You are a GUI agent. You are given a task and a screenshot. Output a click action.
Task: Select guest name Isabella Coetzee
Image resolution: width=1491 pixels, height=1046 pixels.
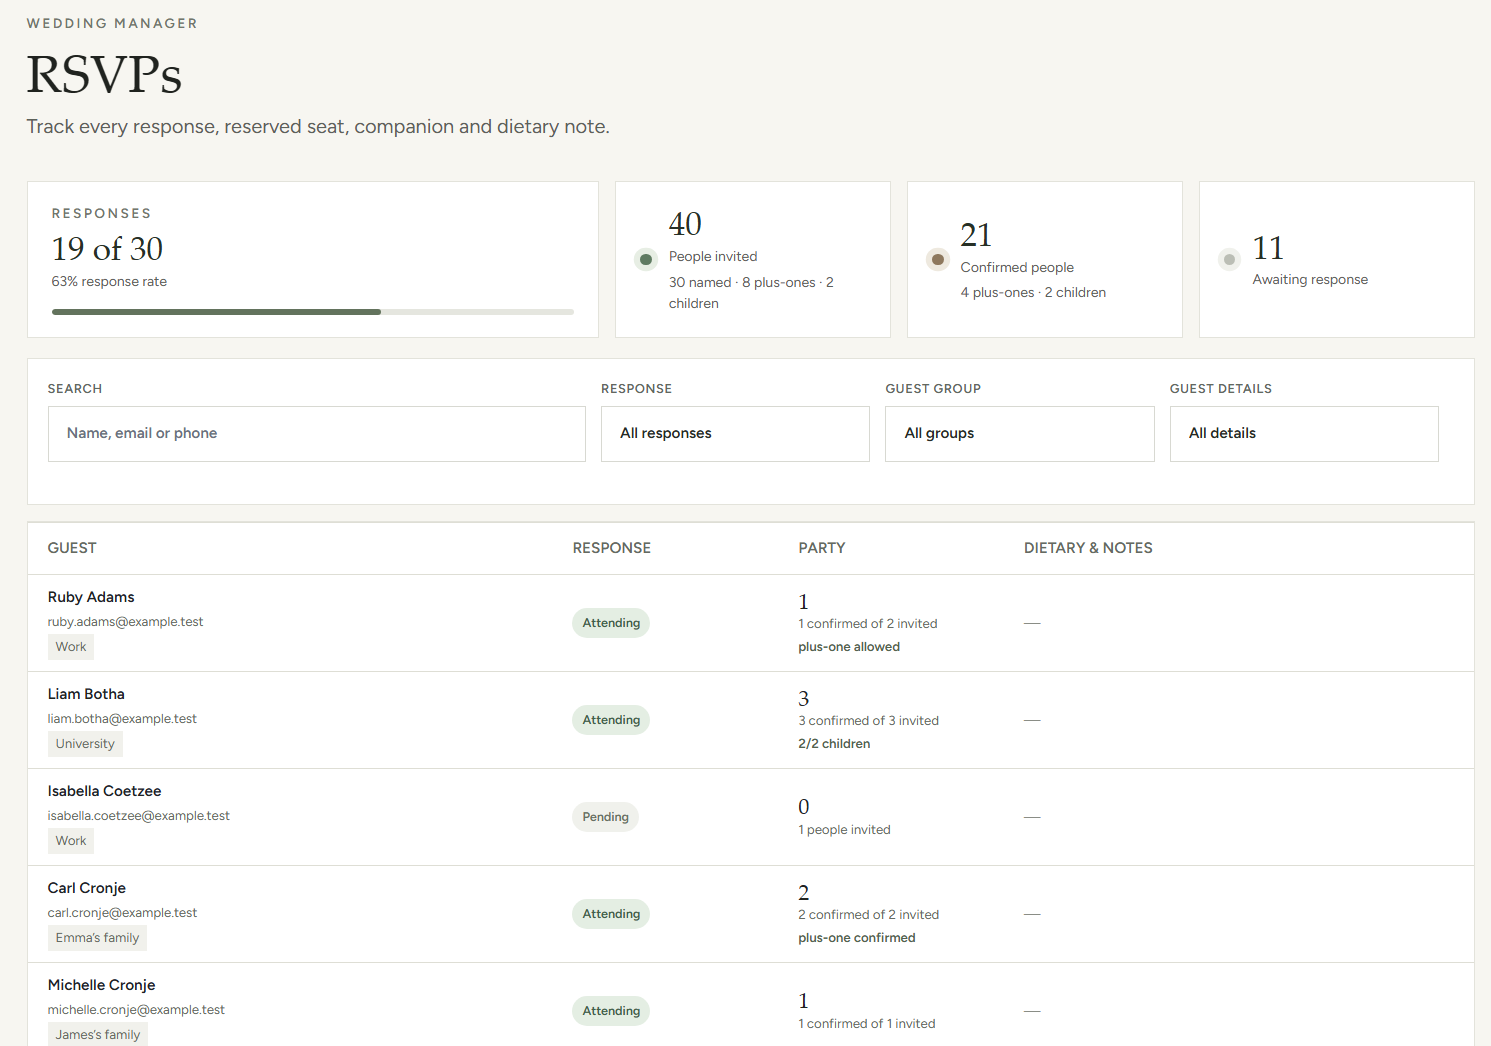point(104,791)
